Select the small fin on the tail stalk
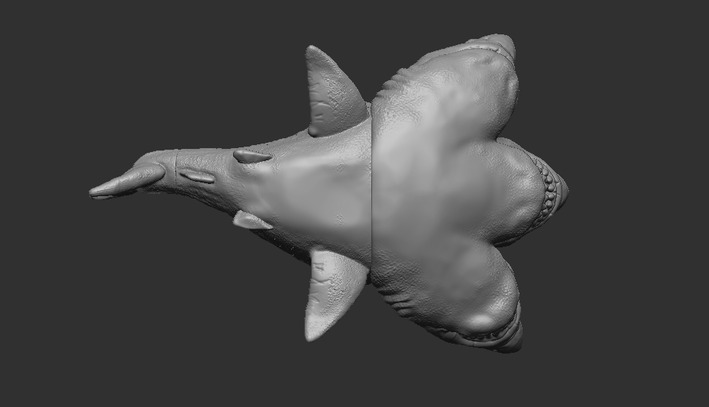Image resolution: width=709 pixels, height=407 pixels. click(197, 175)
